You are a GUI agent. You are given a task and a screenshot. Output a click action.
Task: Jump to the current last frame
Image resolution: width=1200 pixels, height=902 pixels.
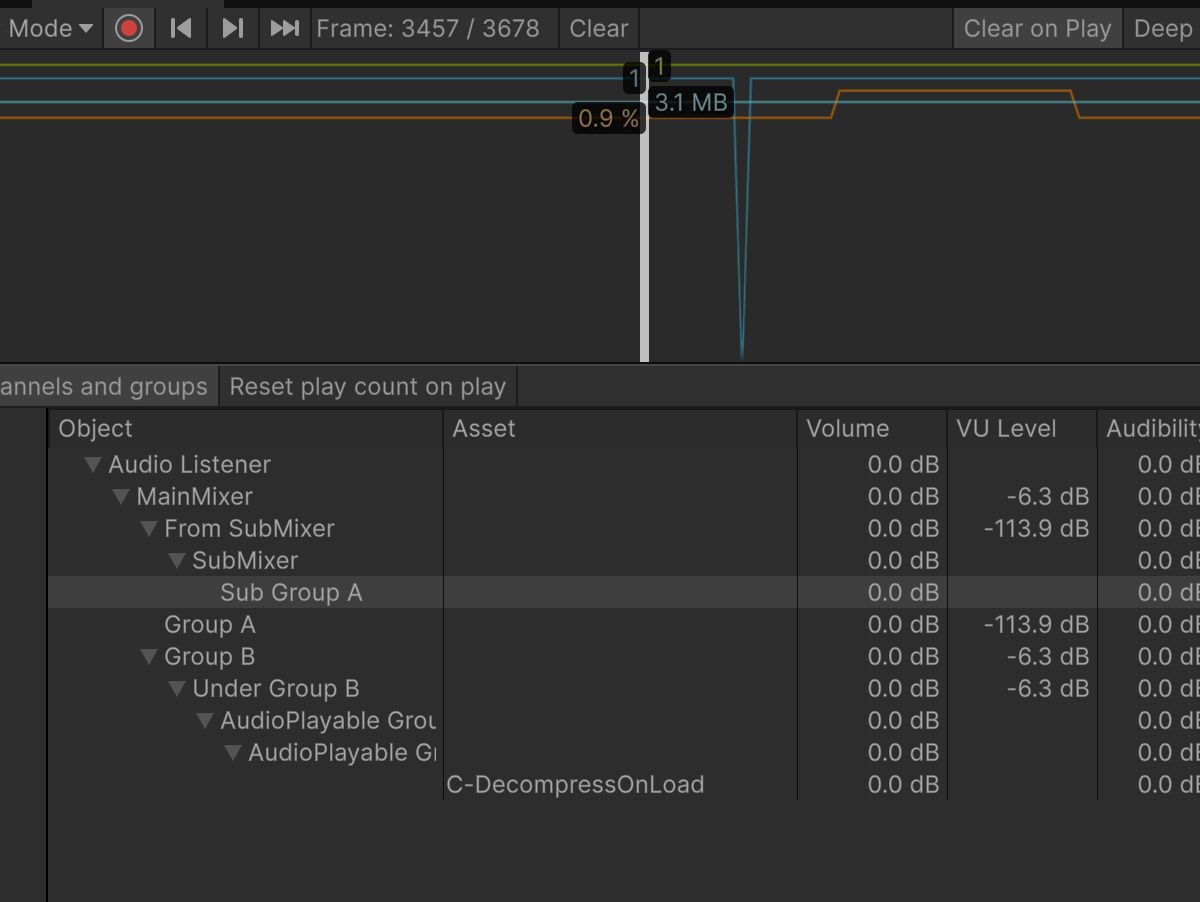(285, 28)
